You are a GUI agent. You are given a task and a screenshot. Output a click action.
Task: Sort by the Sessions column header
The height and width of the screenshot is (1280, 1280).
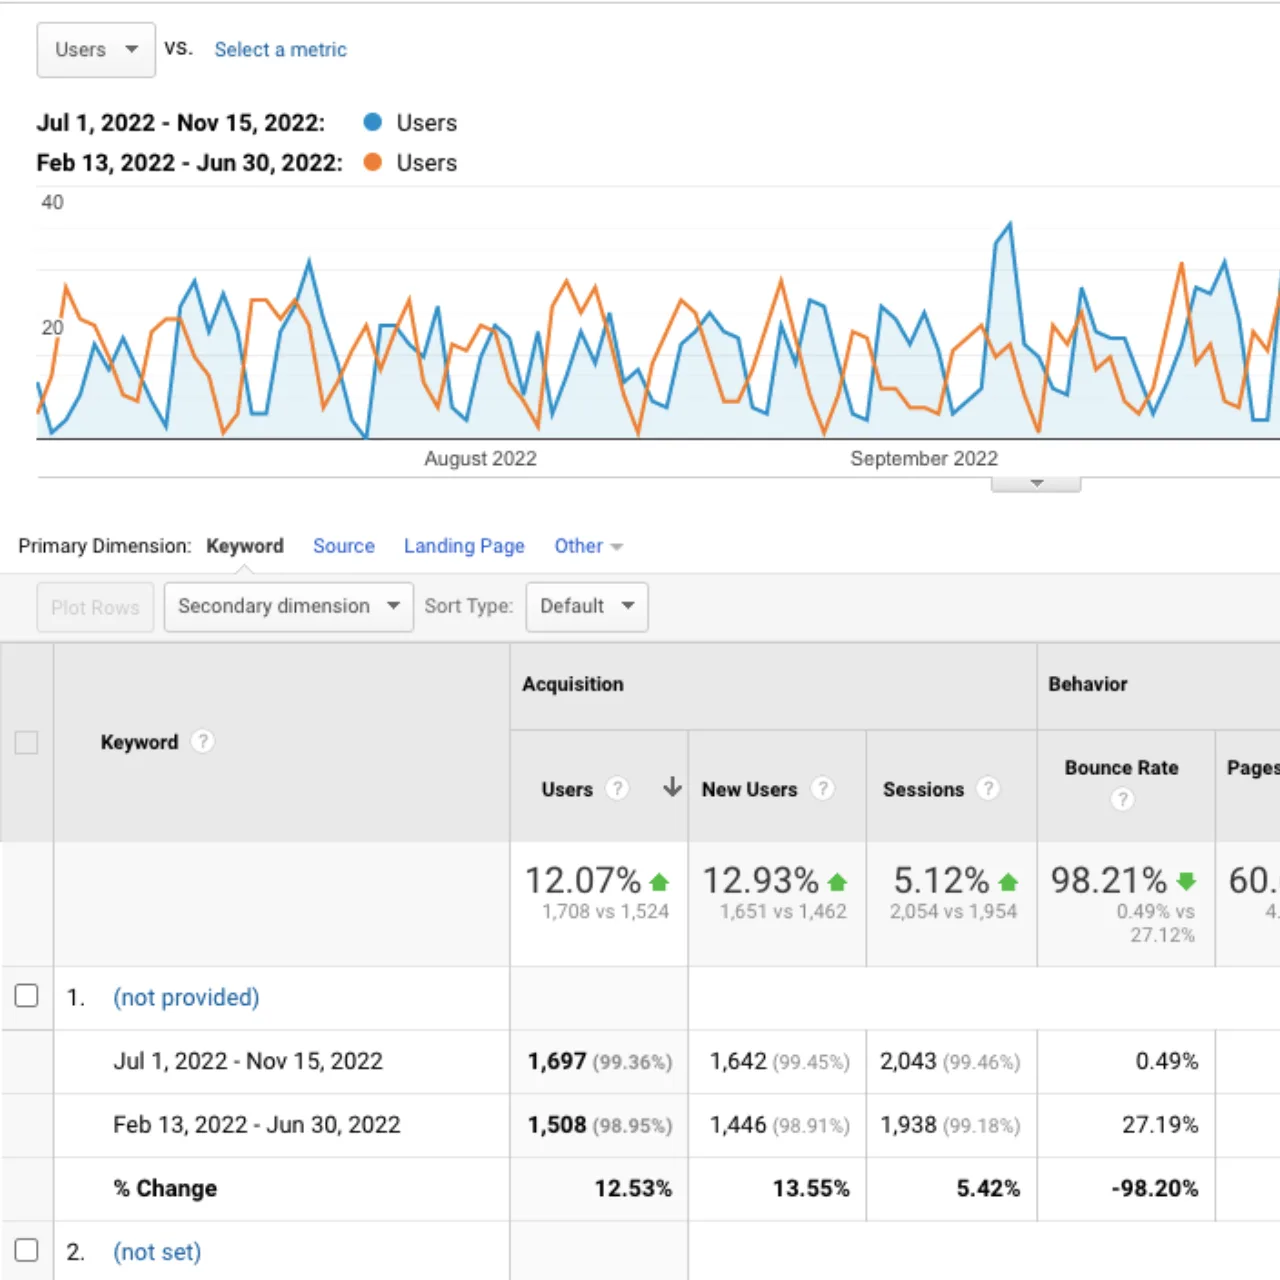pos(923,789)
